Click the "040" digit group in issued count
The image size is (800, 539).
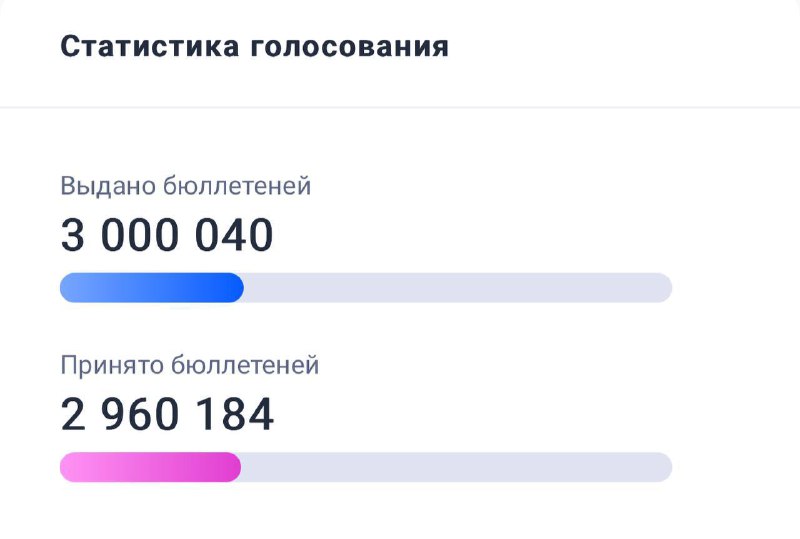234,235
